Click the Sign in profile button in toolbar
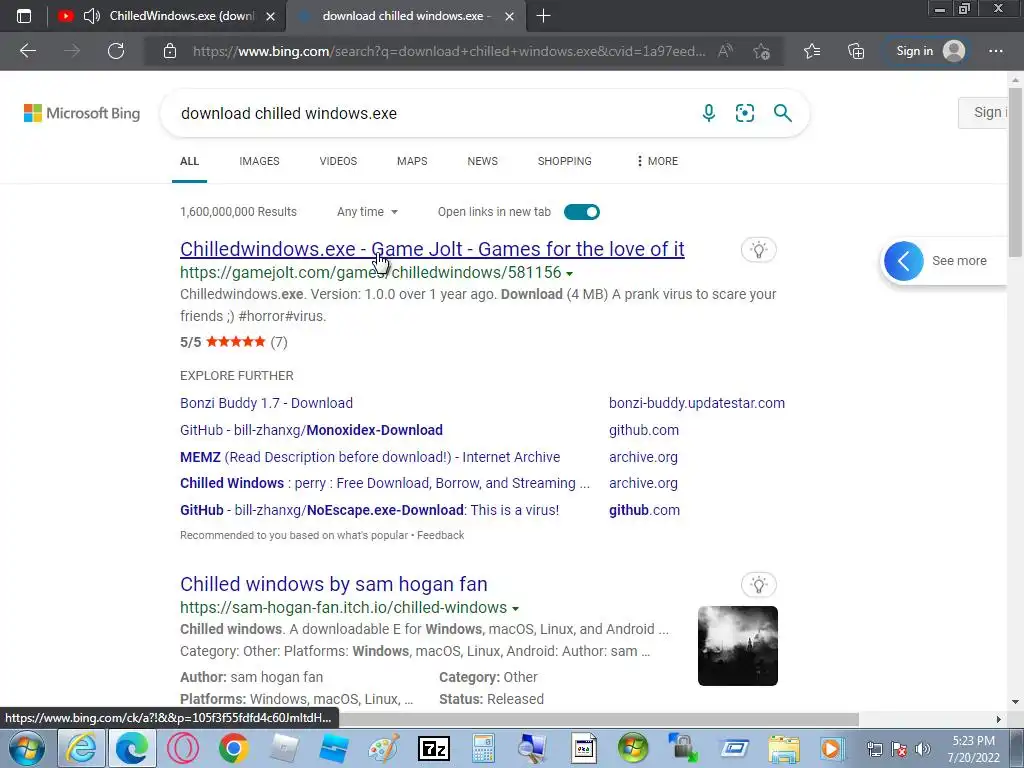Viewport: 1024px width, 768px height. (931, 51)
